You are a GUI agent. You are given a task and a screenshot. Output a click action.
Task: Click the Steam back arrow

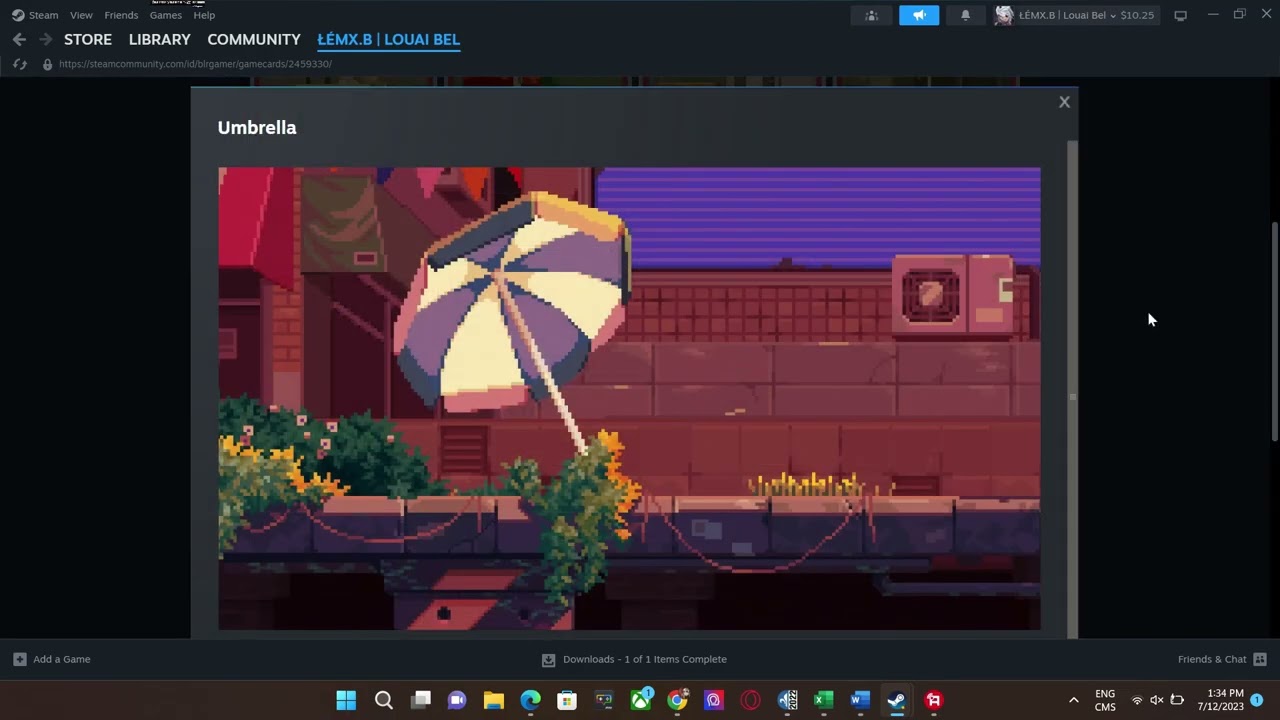19,39
